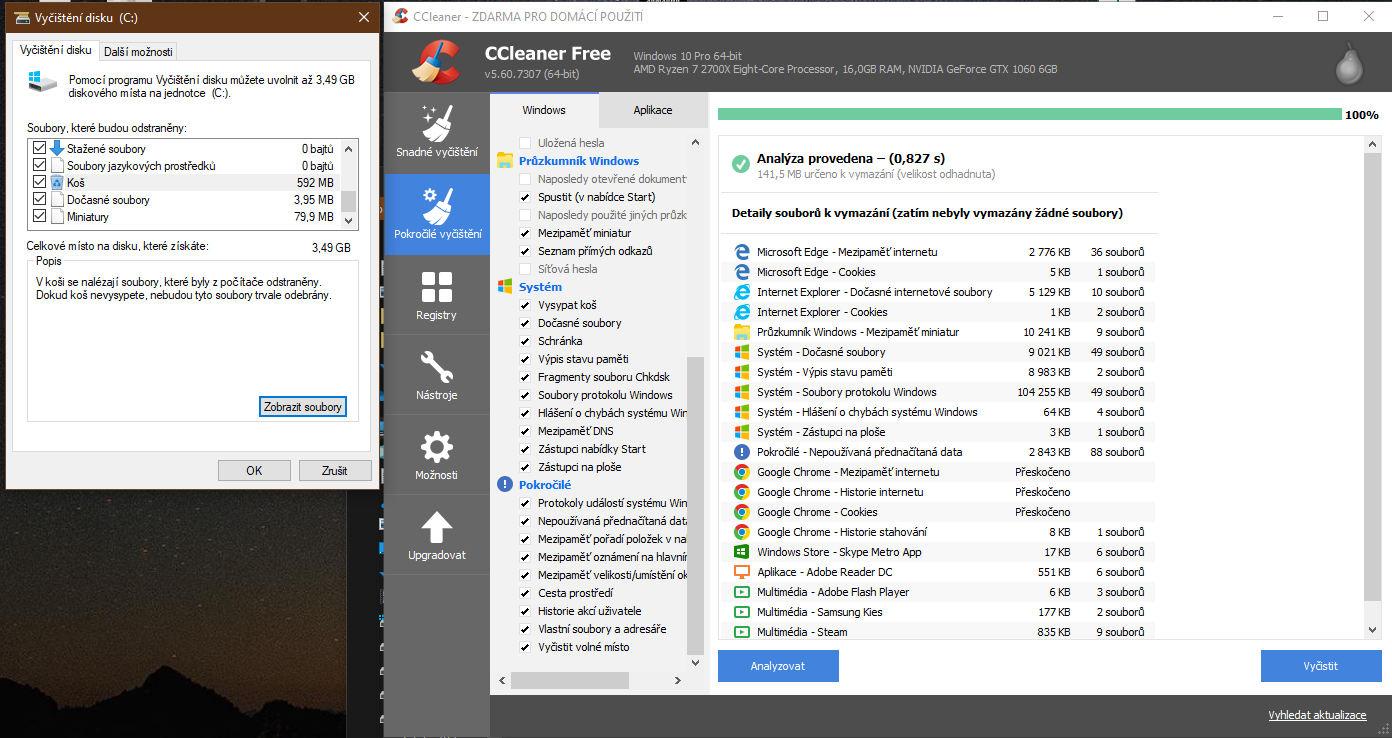Uncheck Koš in Disk Cleanup list
The width and height of the screenshot is (1392, 738).
(39, 182)
